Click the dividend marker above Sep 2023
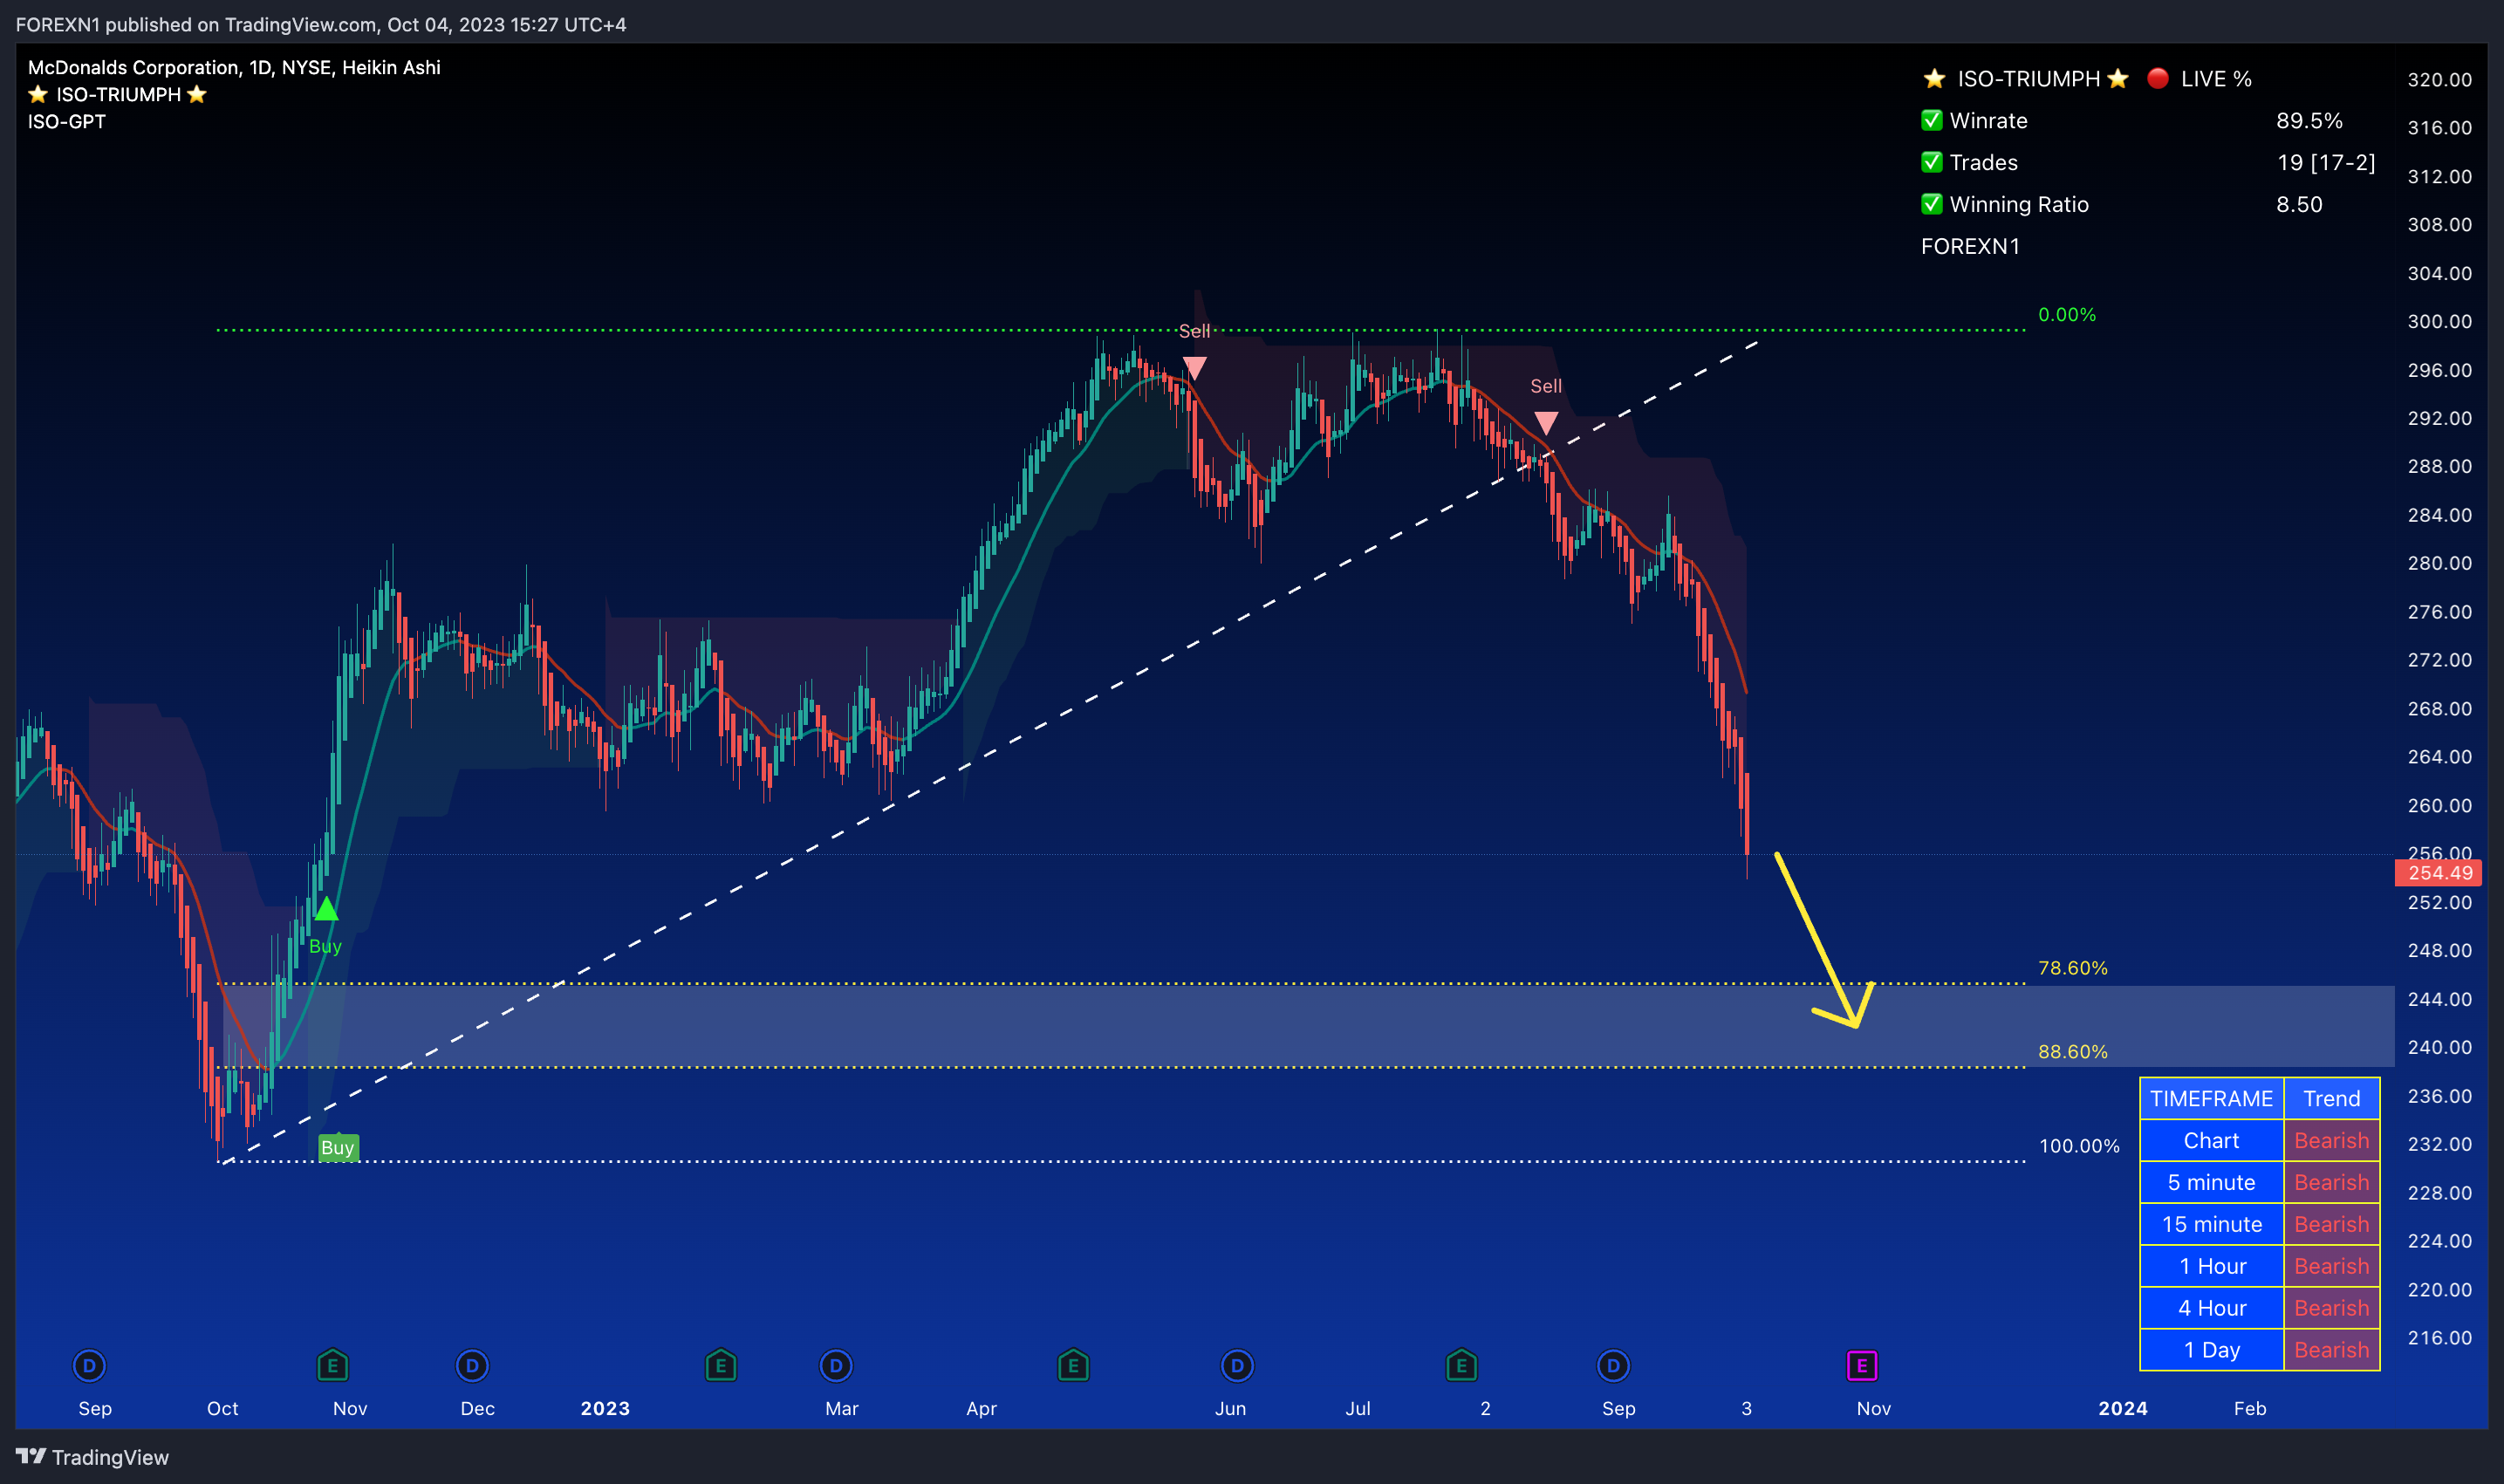Screen dimensions: 2504x1484 click(x=1613, y=1365)
